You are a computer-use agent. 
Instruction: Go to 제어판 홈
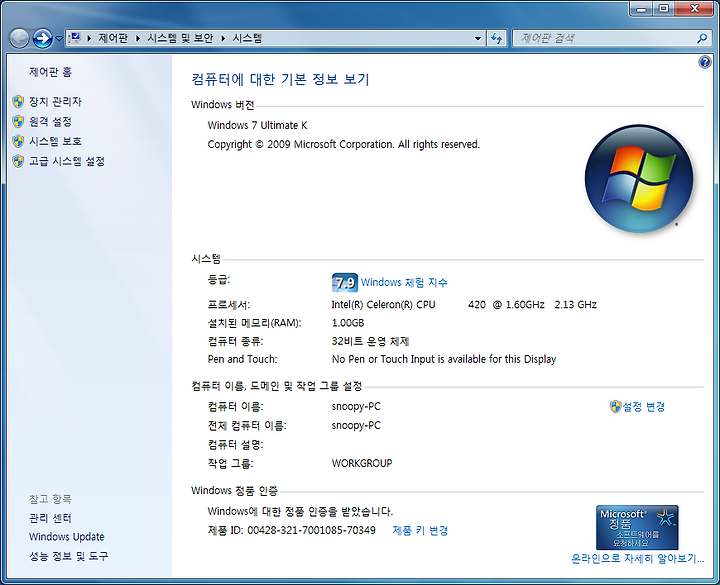51,72
